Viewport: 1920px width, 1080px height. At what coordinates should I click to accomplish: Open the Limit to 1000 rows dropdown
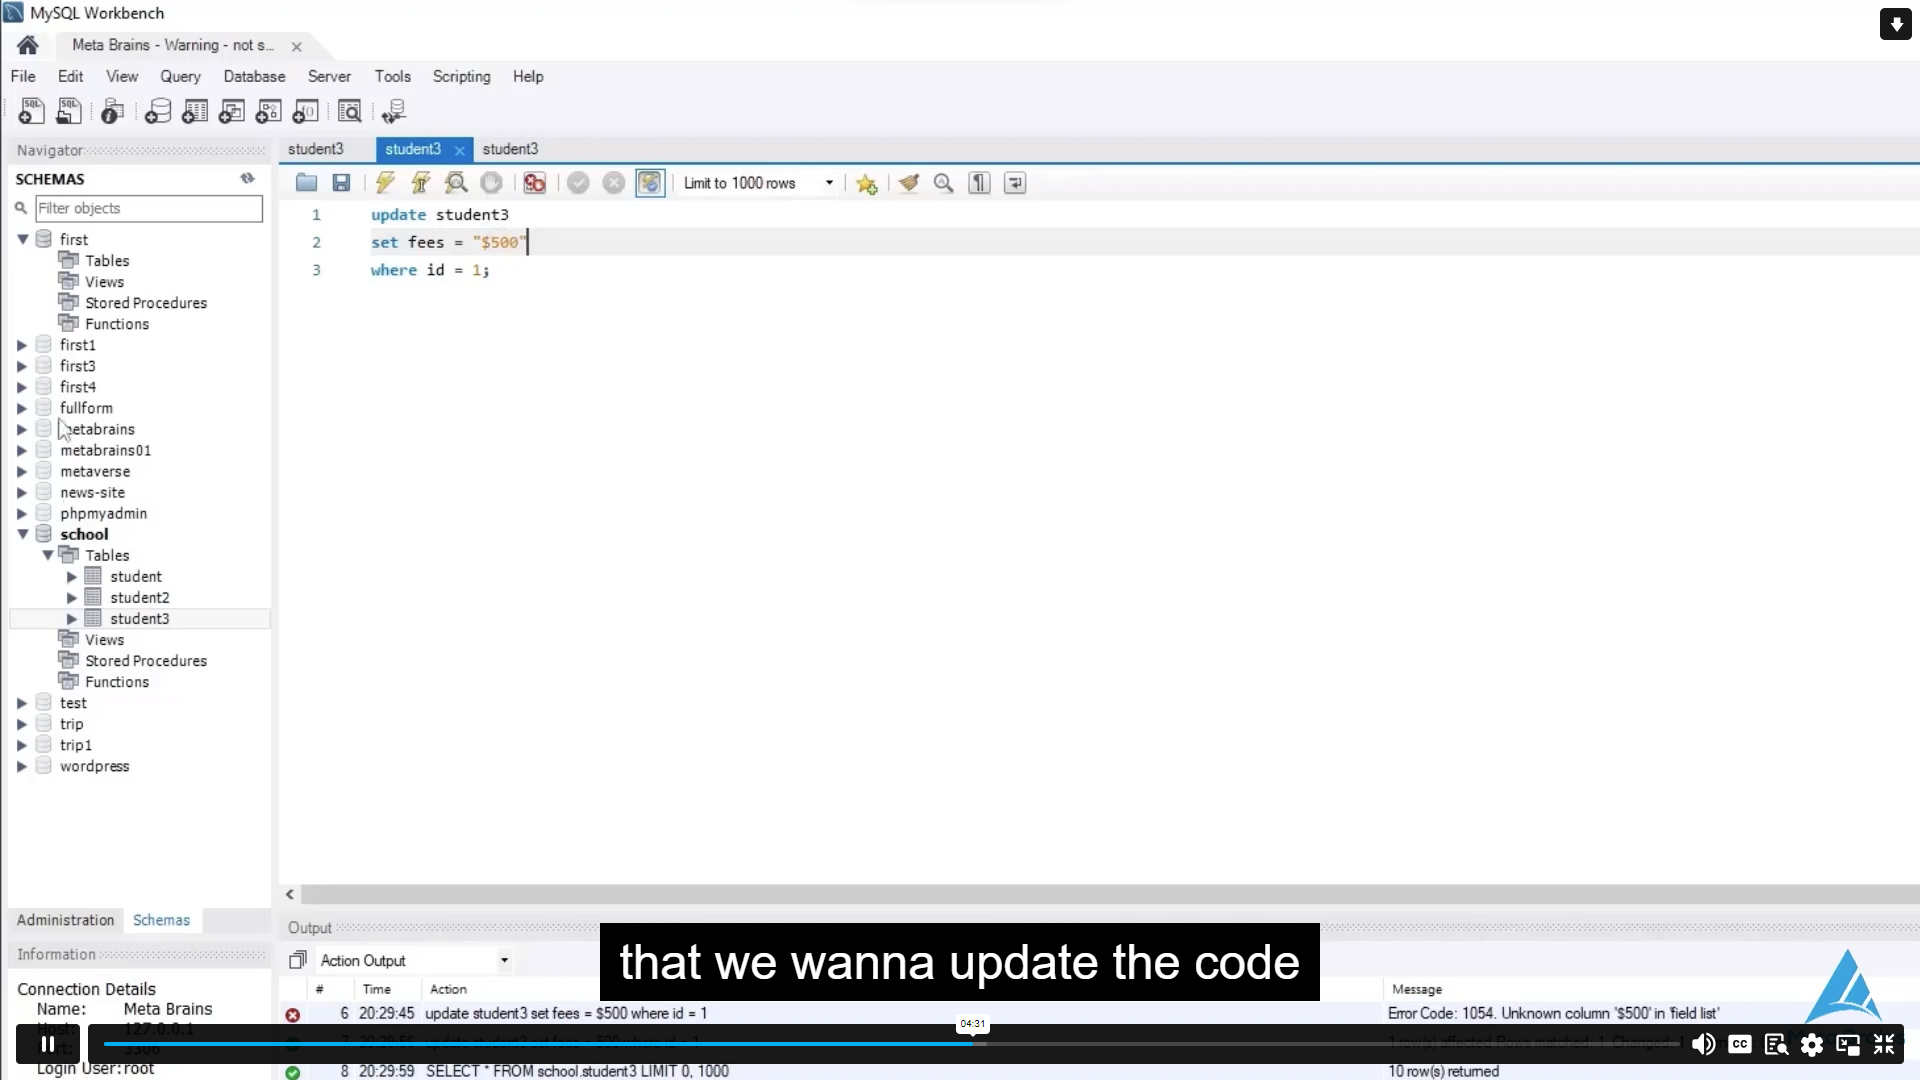tap(828, 183)
